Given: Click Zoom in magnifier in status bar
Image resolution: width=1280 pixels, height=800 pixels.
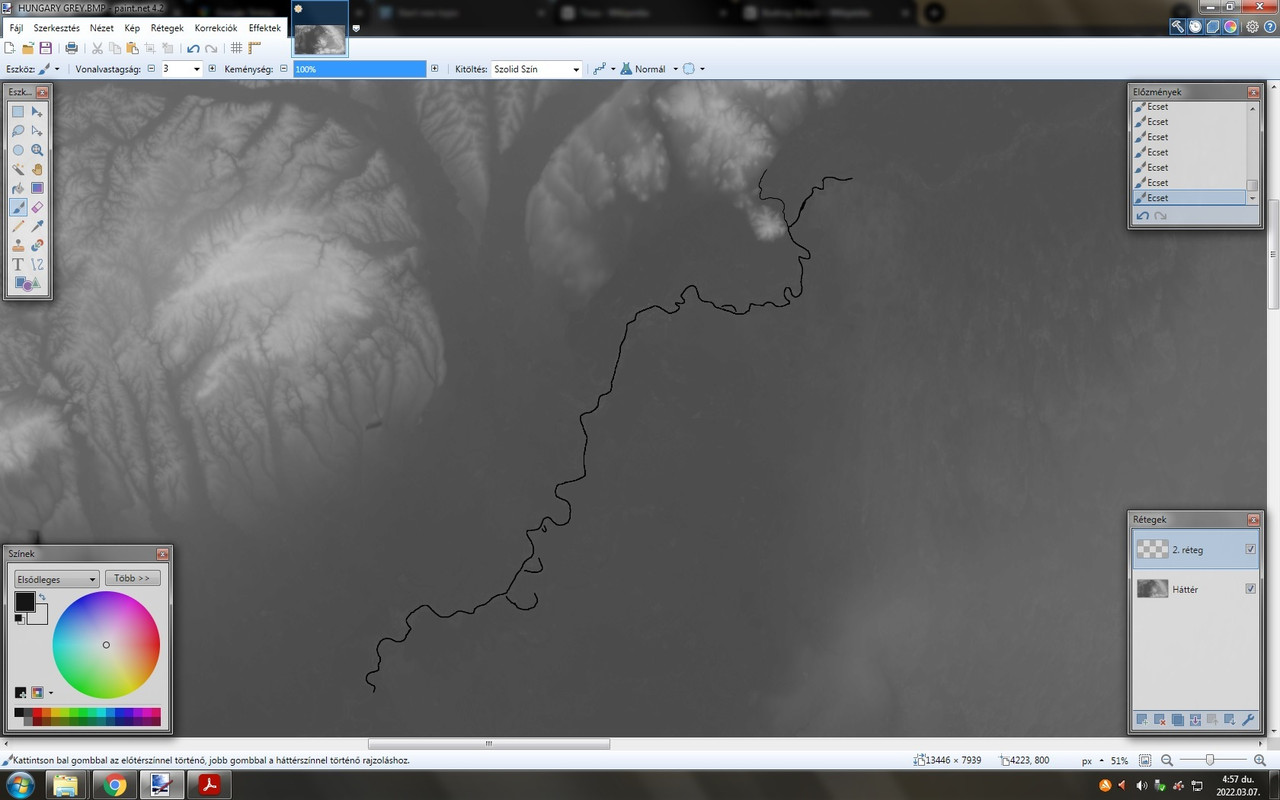Looking at the screenshot, I should [x=1260, y=761].
